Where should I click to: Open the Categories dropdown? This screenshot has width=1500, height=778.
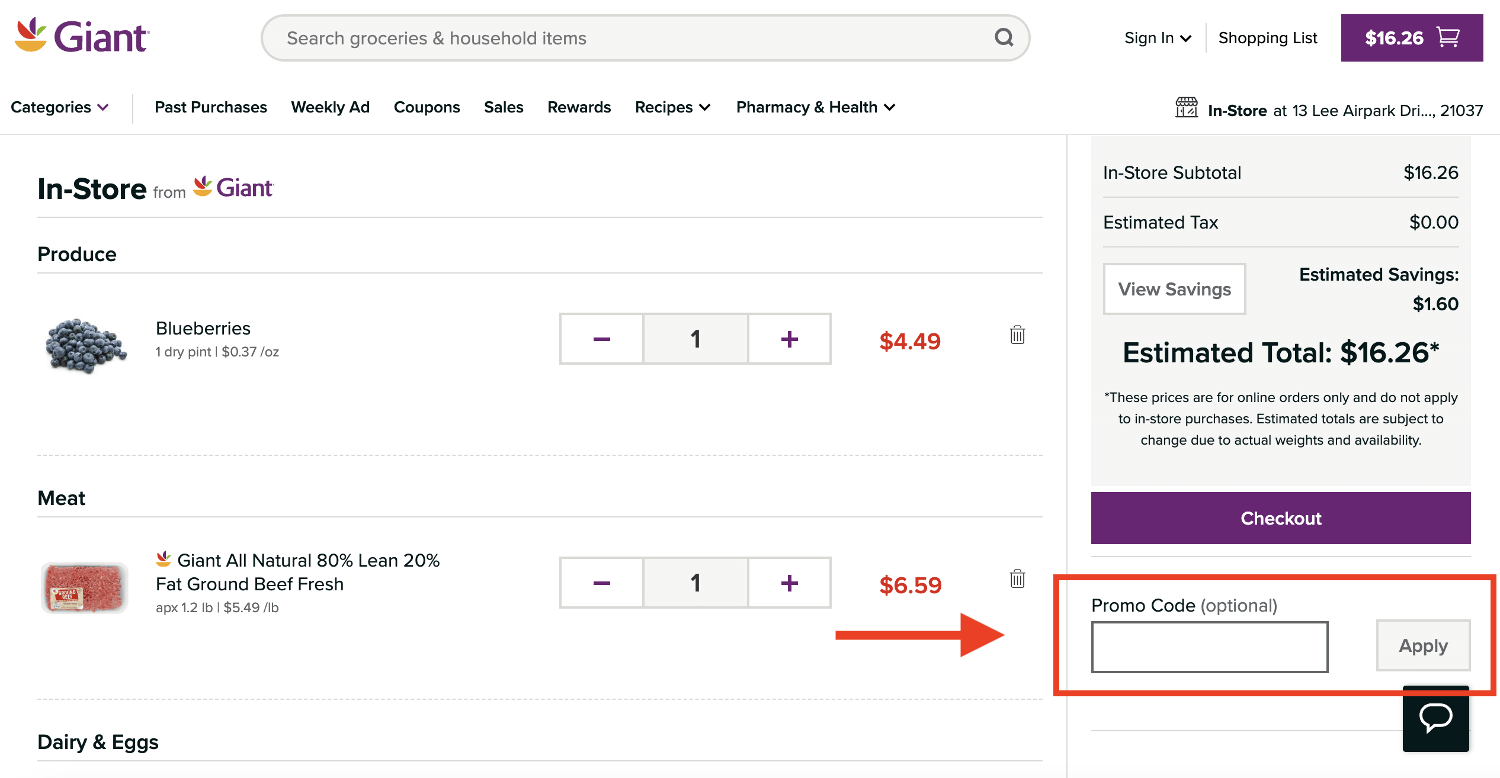coord(58,107)
